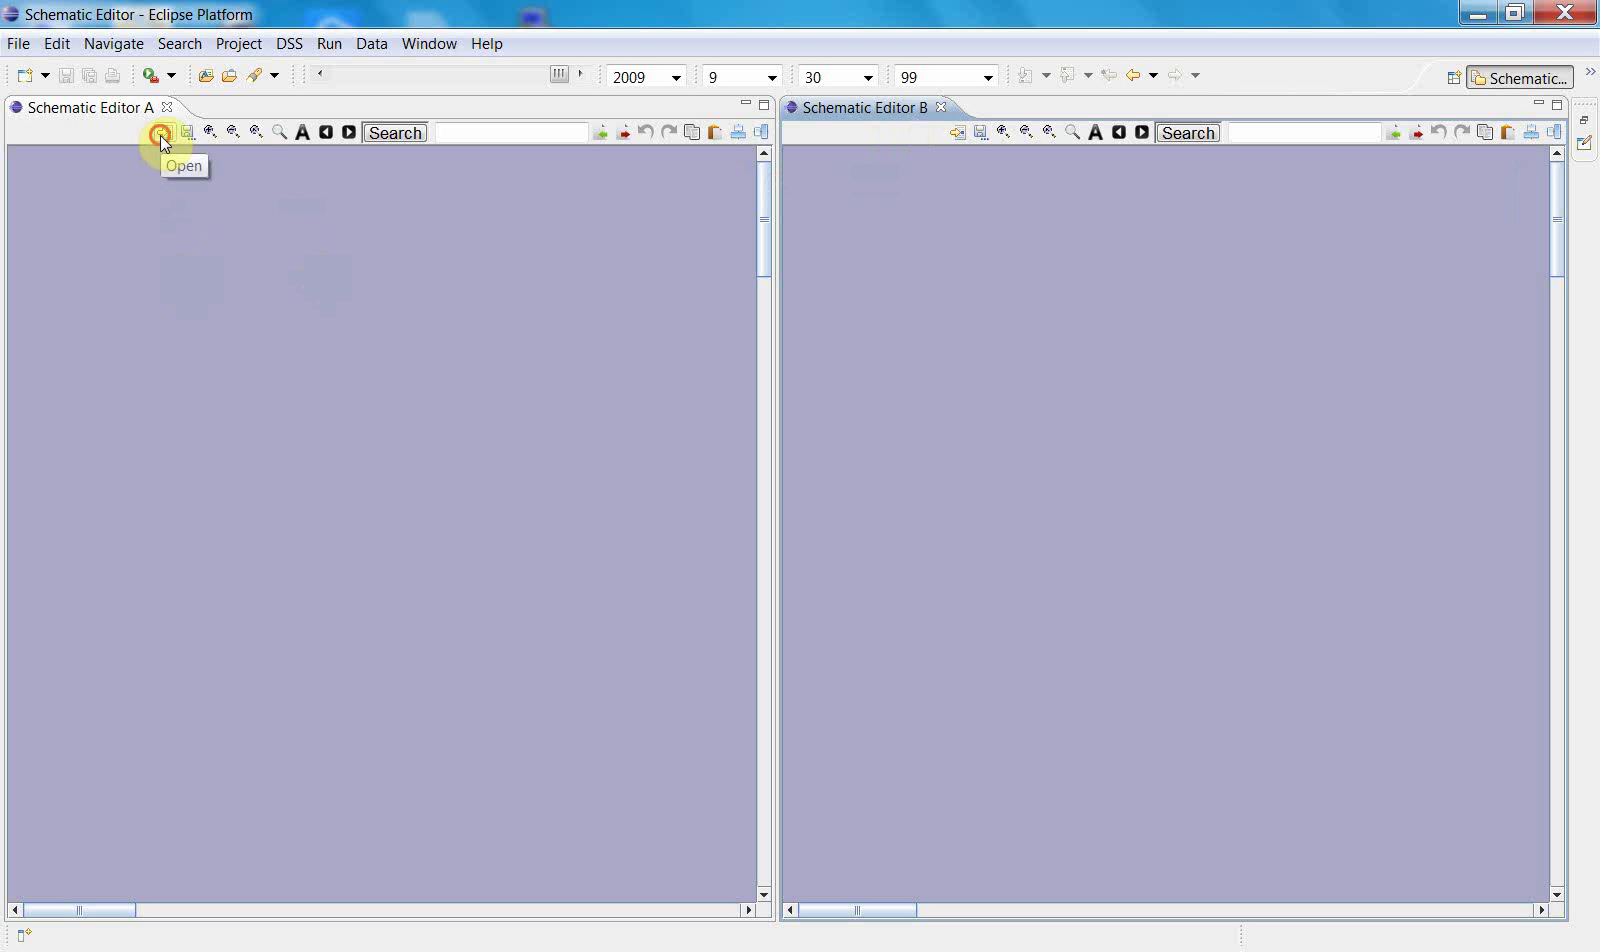
Task: Close Schematic Editor B tab
Action: click(941, 107)
